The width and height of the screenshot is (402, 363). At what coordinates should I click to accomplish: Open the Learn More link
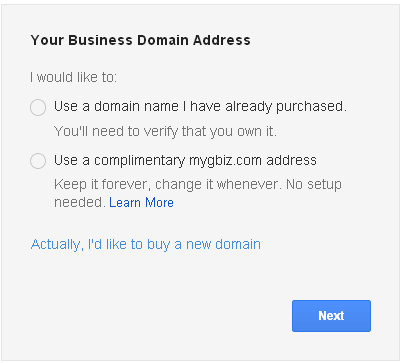141,202
